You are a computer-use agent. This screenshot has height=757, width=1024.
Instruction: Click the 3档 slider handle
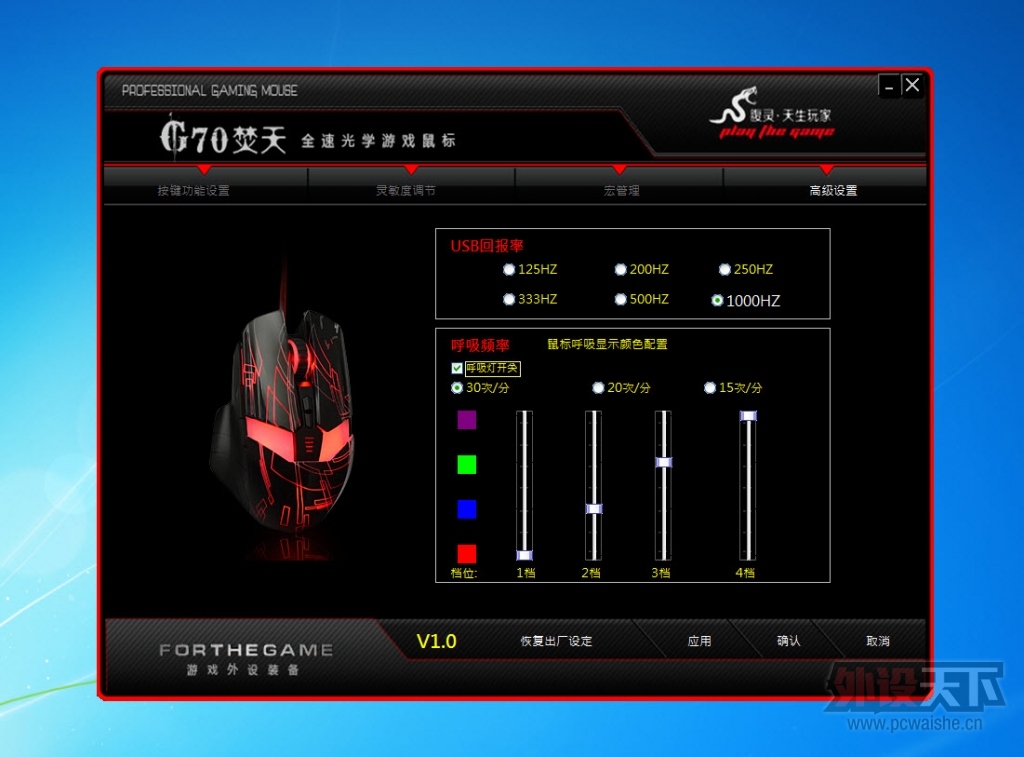tap(664, 462)
